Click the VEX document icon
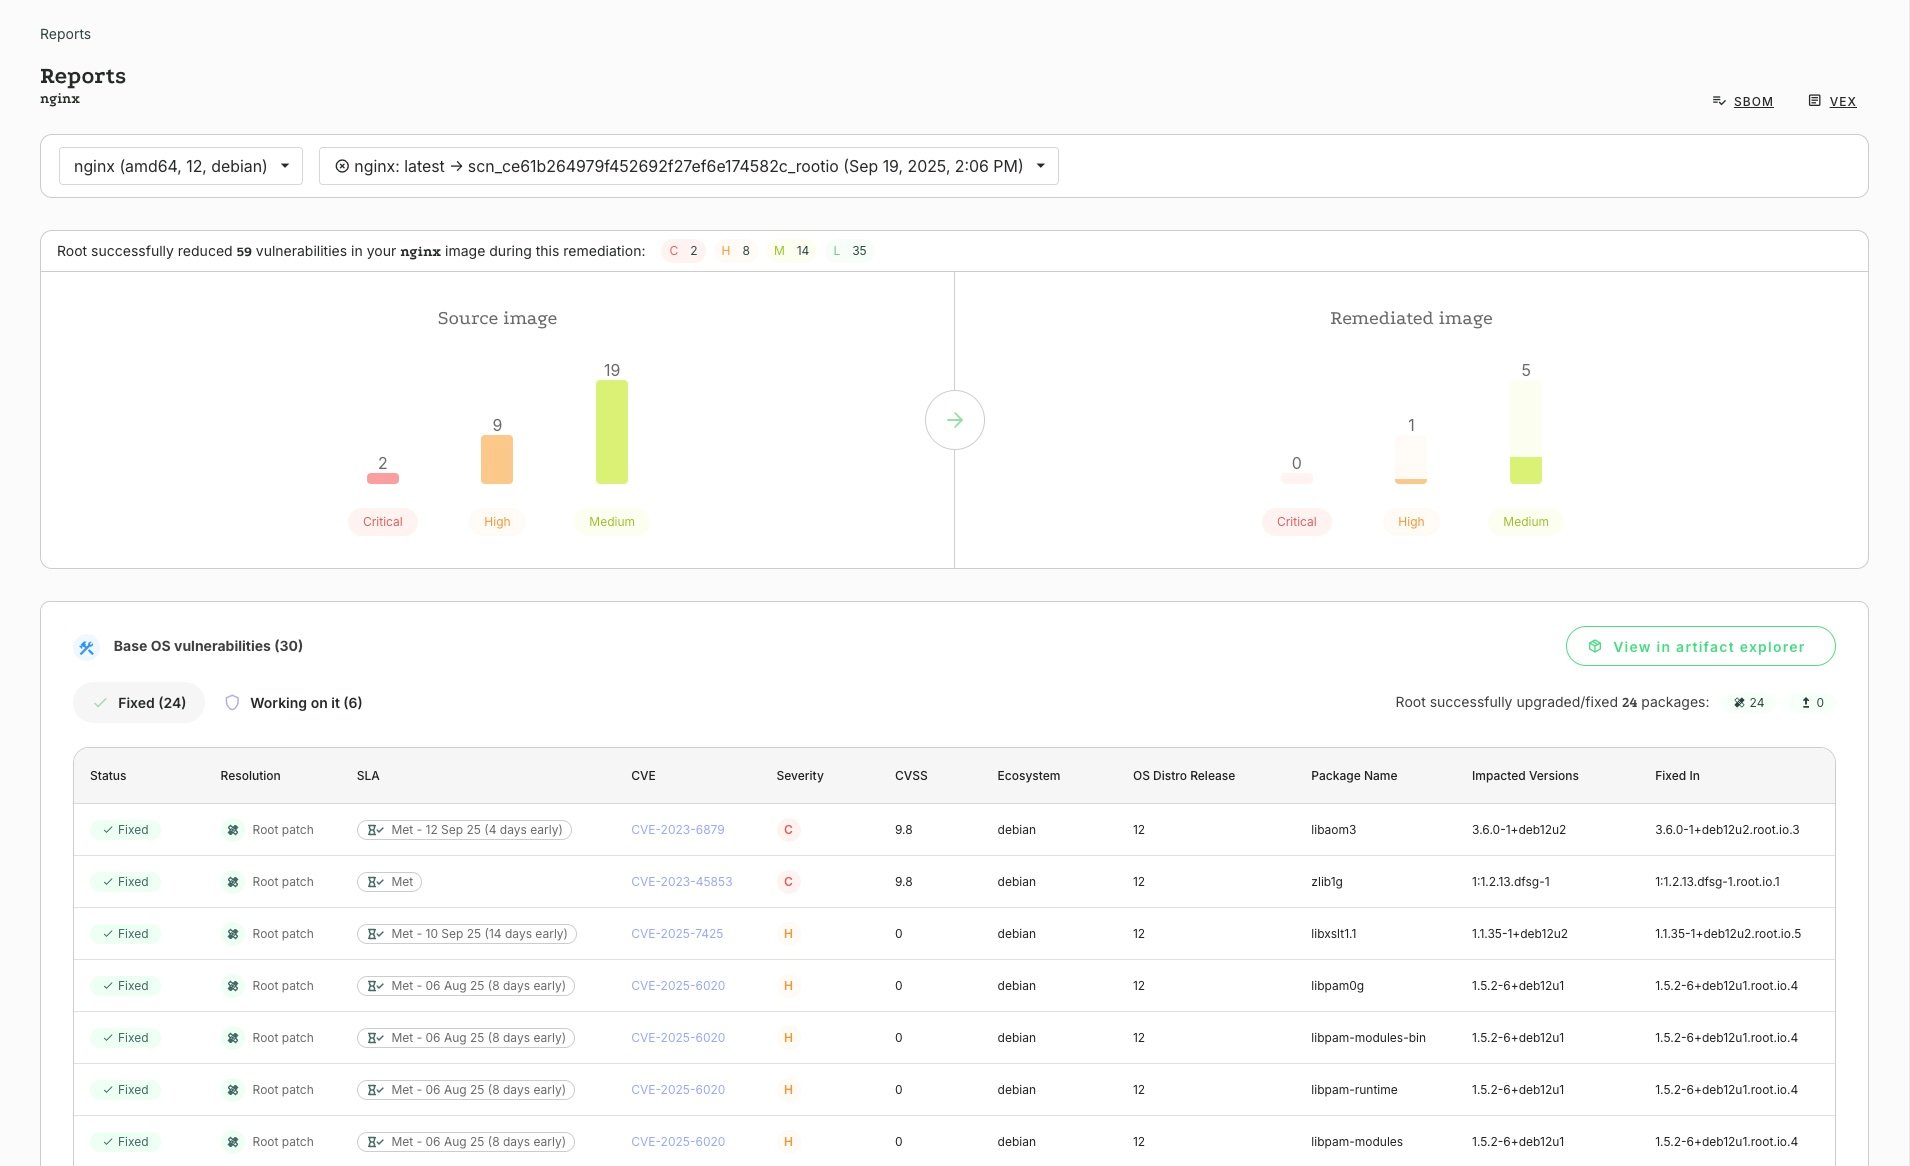This screenshot has height=1166, width=1910. click(x=1814, y=101)
